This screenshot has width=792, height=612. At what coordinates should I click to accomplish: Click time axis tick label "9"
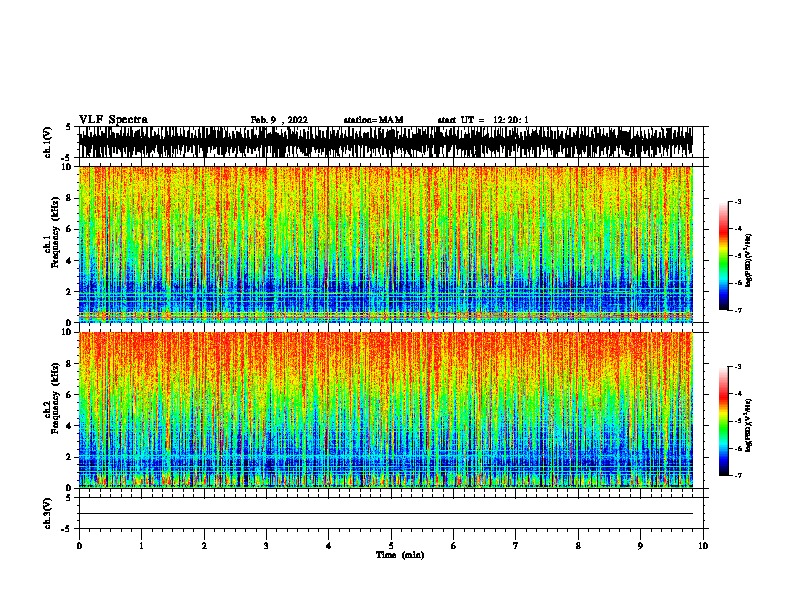pos(640,546)
